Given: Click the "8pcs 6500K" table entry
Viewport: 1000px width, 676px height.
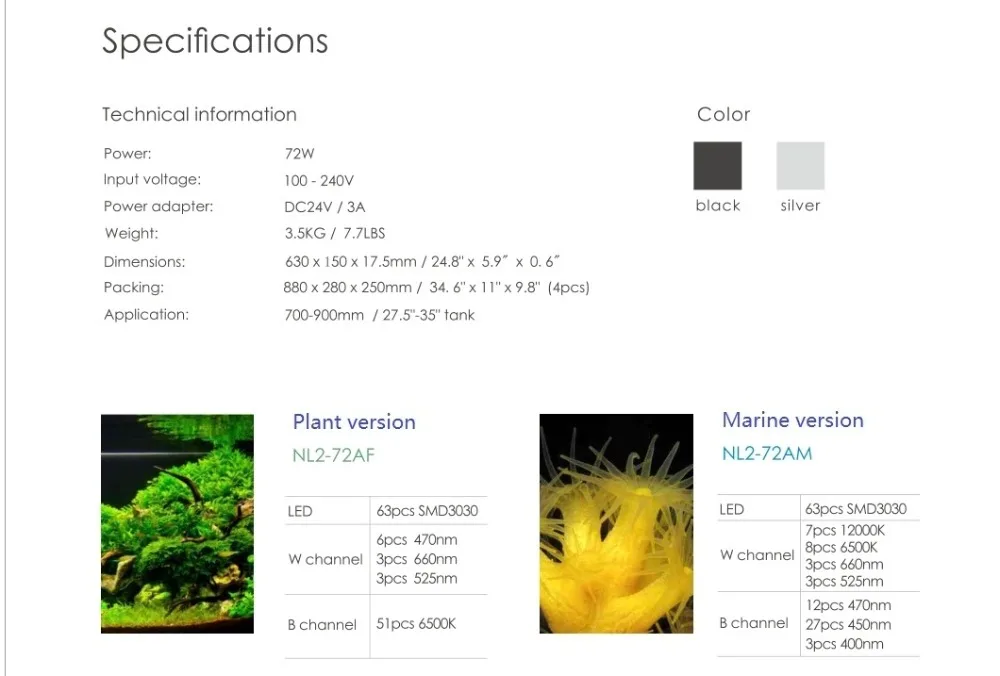Looking at the screenshot, I should [x=841, y=547].
